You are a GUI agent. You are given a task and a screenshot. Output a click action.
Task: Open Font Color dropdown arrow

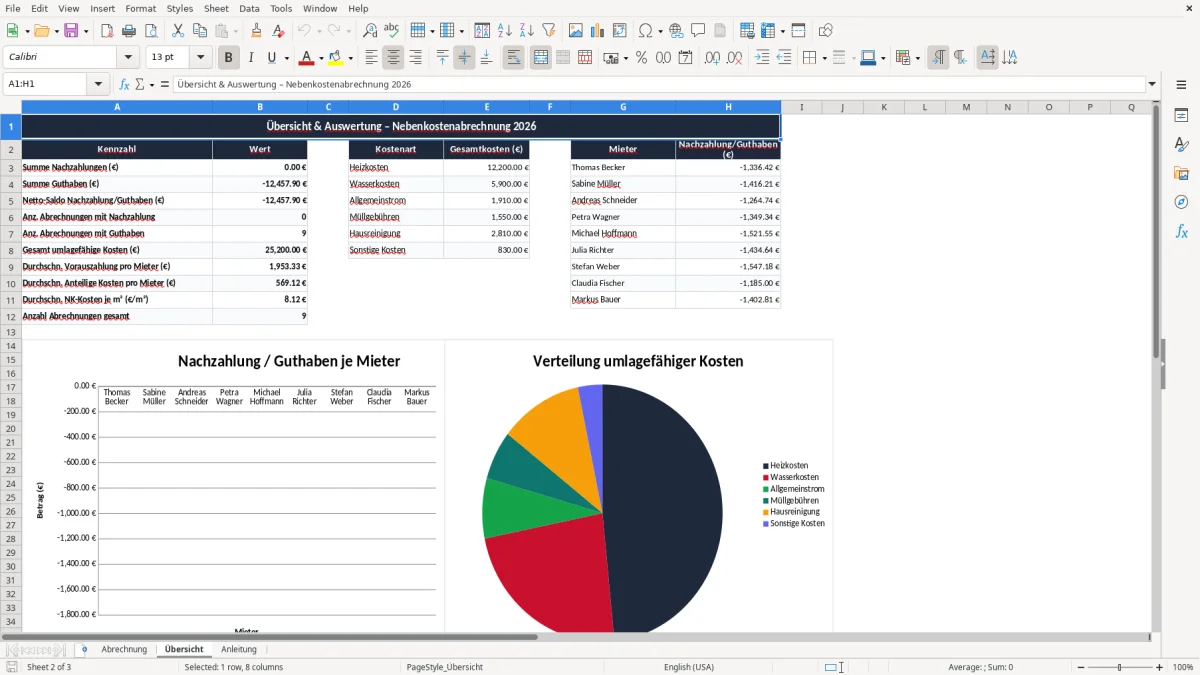click(x=320, y=58)
